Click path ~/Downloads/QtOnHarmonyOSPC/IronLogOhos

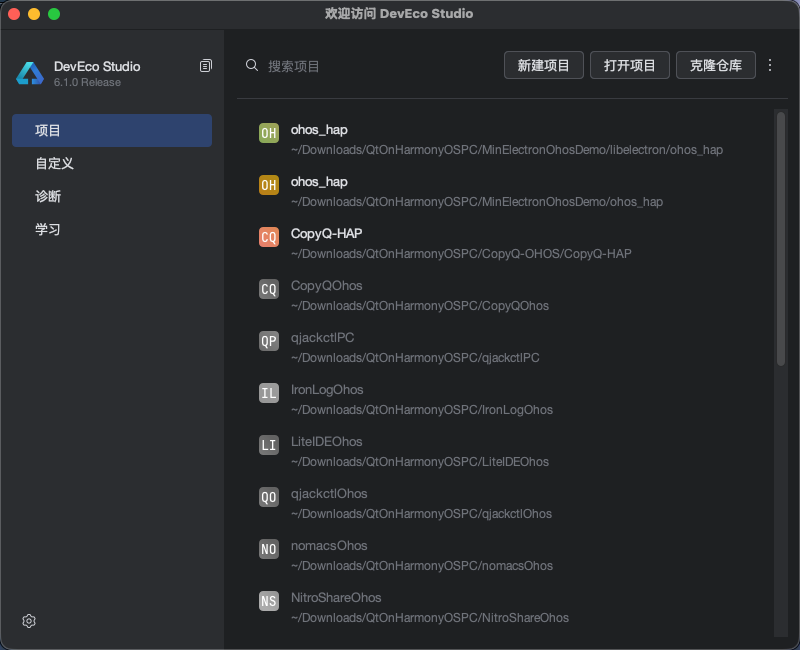(x=422, y=410)
